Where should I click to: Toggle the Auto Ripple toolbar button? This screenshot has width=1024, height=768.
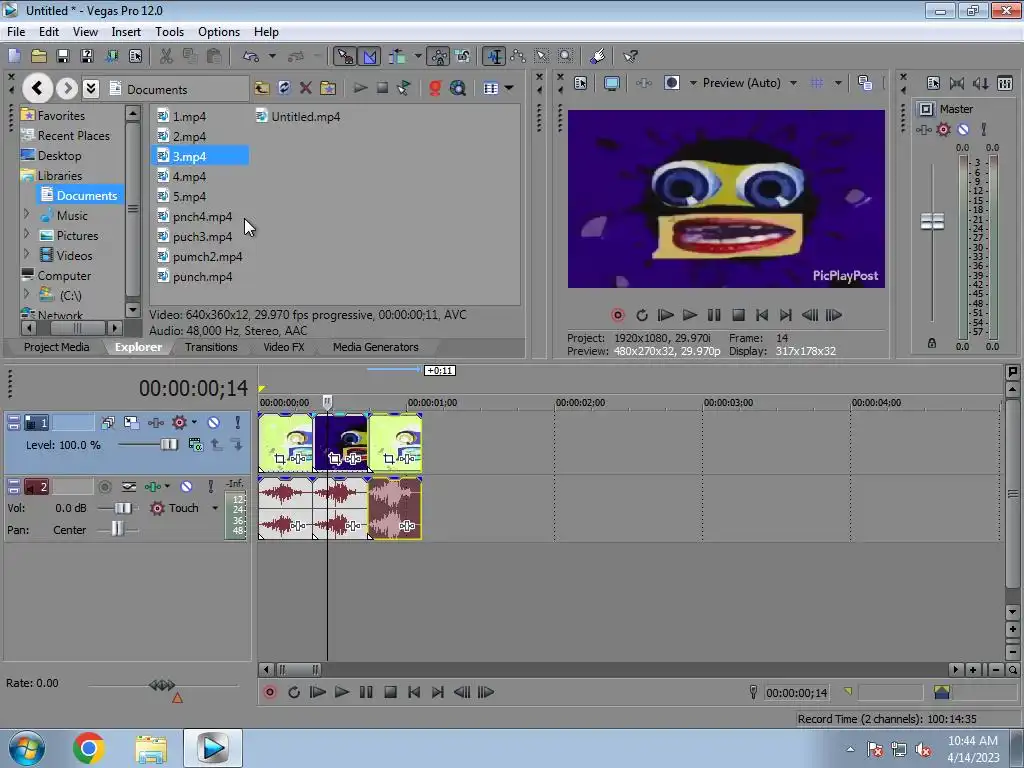tap(397, 56)
